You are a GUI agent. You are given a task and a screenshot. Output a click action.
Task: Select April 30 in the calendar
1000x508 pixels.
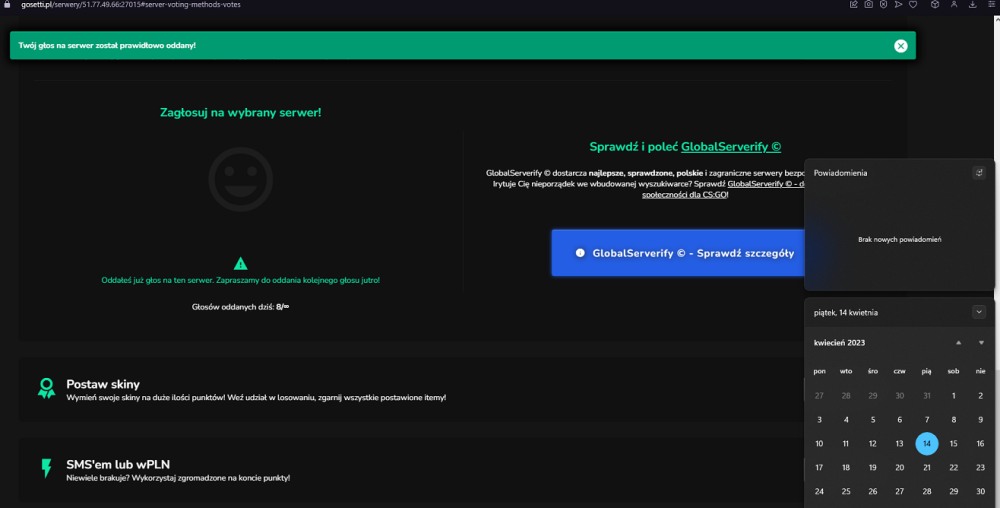pos(980,491)
